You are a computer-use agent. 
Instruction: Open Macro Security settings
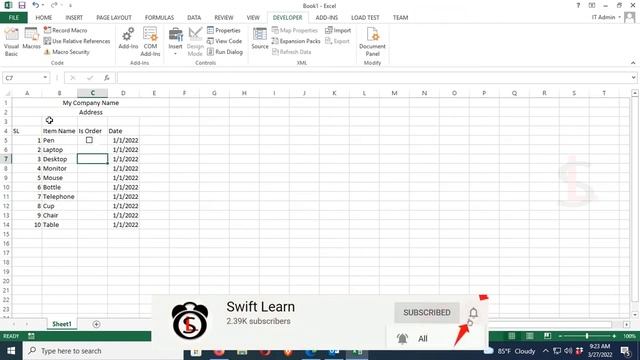click(x=67, y=52)
